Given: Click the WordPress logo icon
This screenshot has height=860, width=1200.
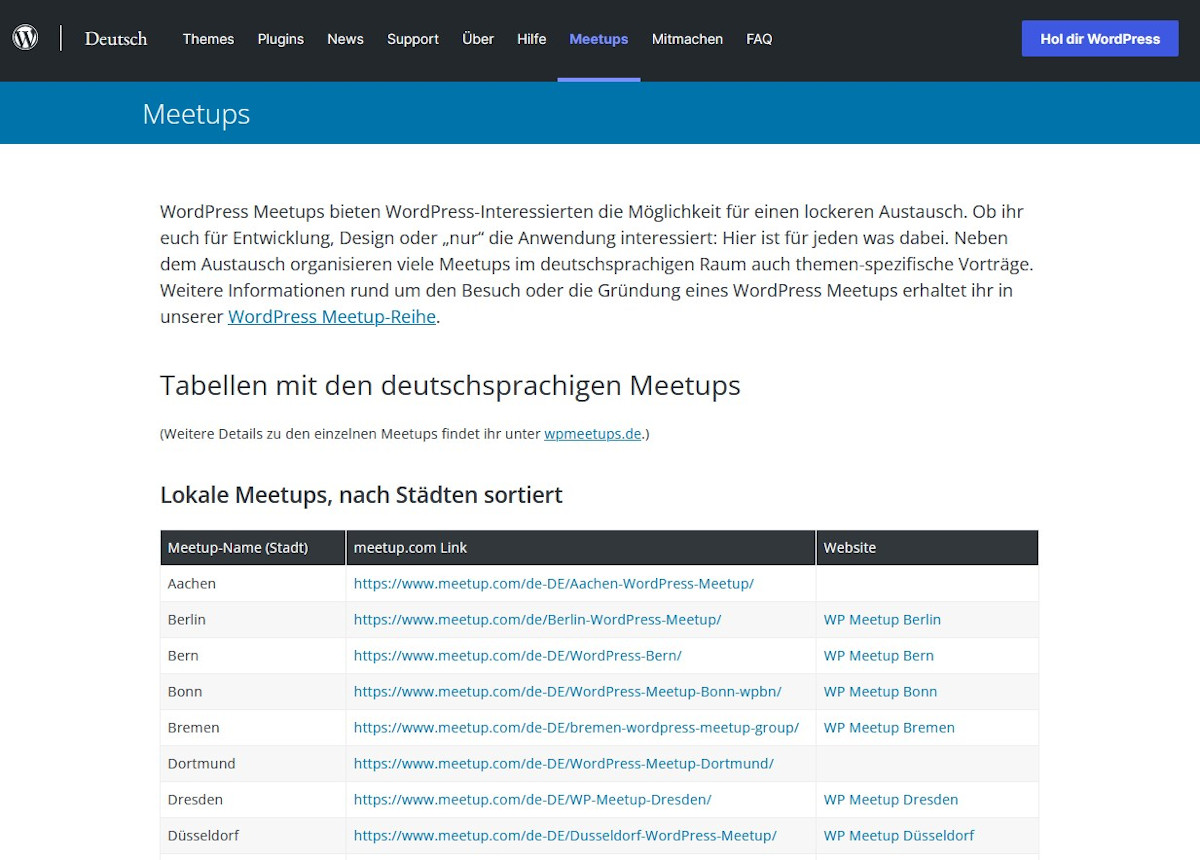Looking at the screenshot, I should (x=25, y=38).
